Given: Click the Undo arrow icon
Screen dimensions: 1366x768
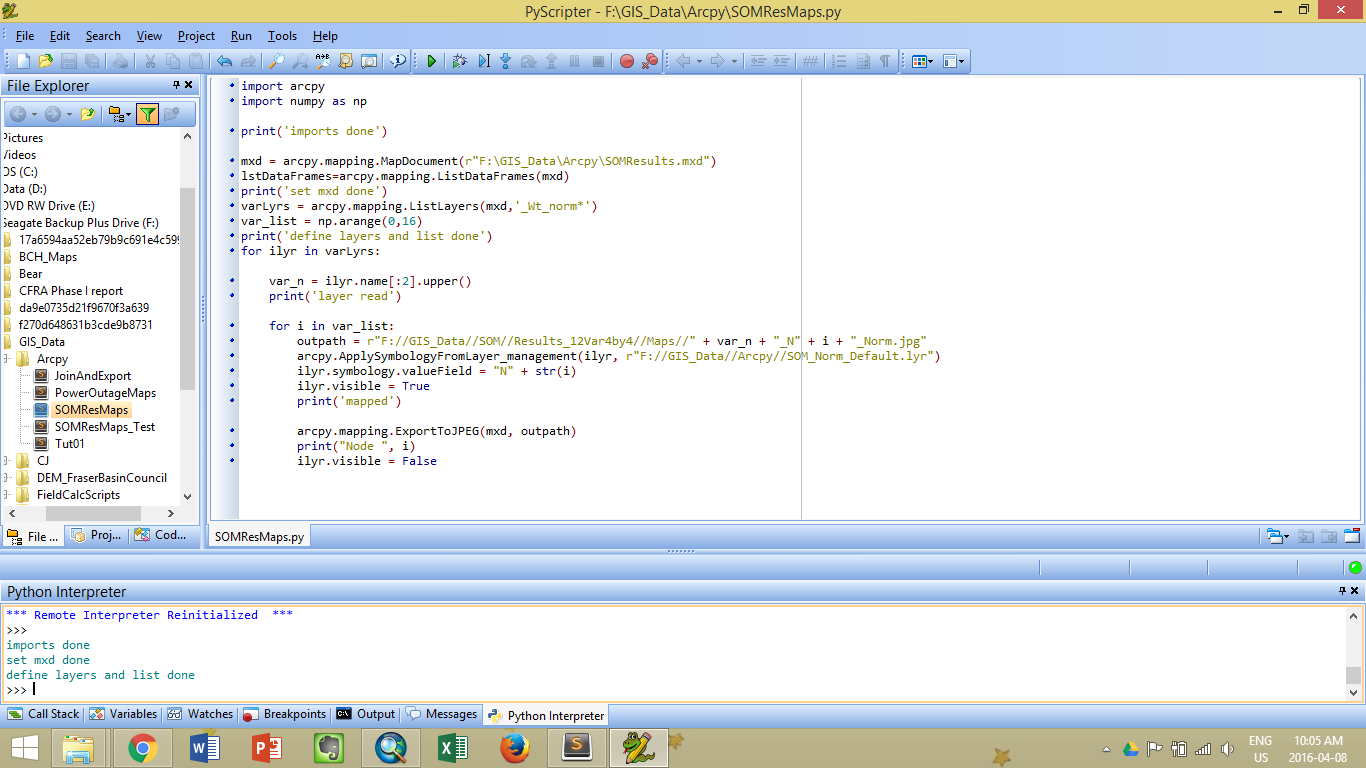Looking at the screenshot, I should [x=224, y=61].
